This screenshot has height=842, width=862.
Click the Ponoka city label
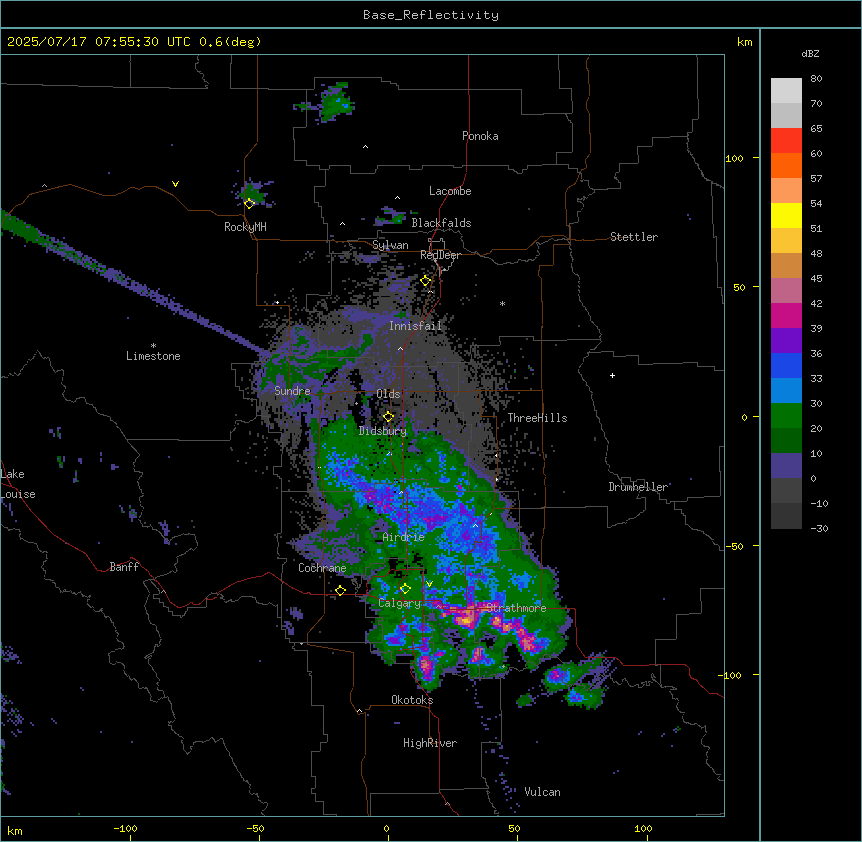(x=480, y=136)
